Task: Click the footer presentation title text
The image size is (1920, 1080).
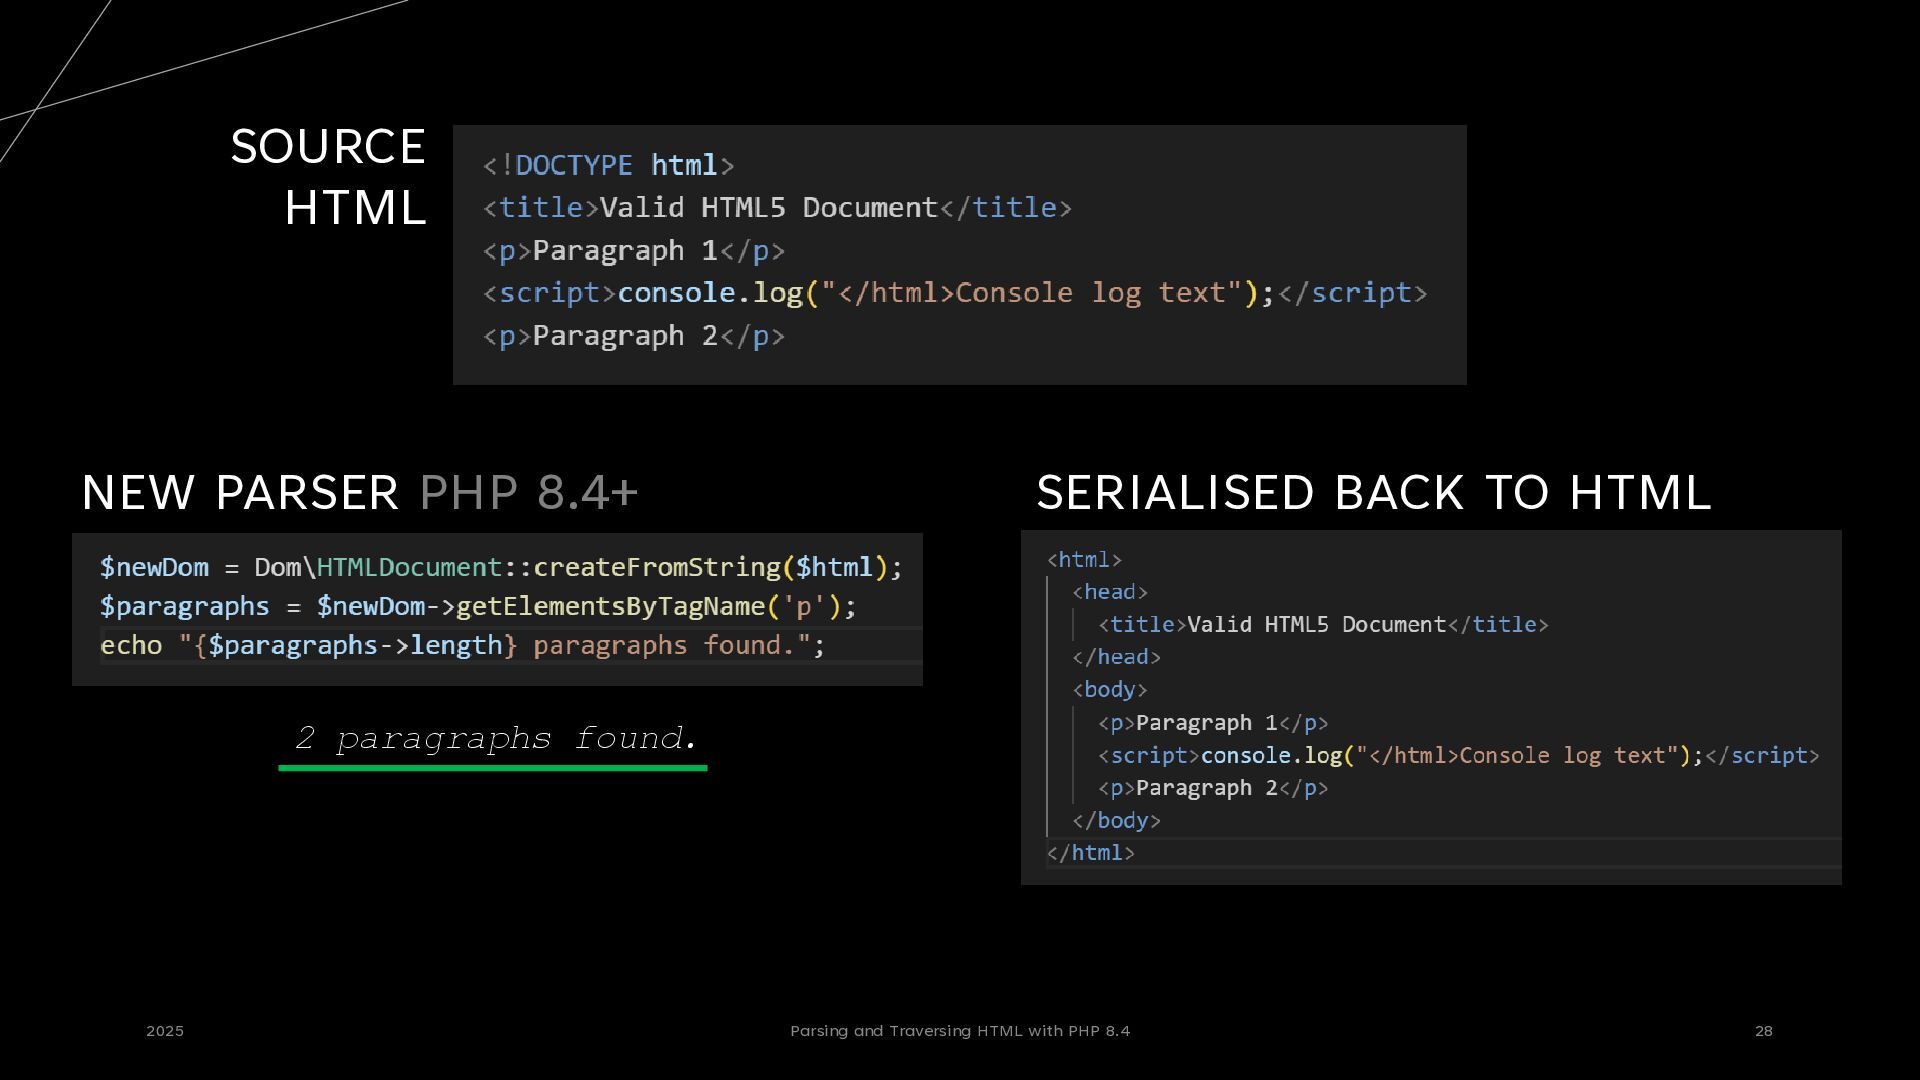Action: 960,1031
